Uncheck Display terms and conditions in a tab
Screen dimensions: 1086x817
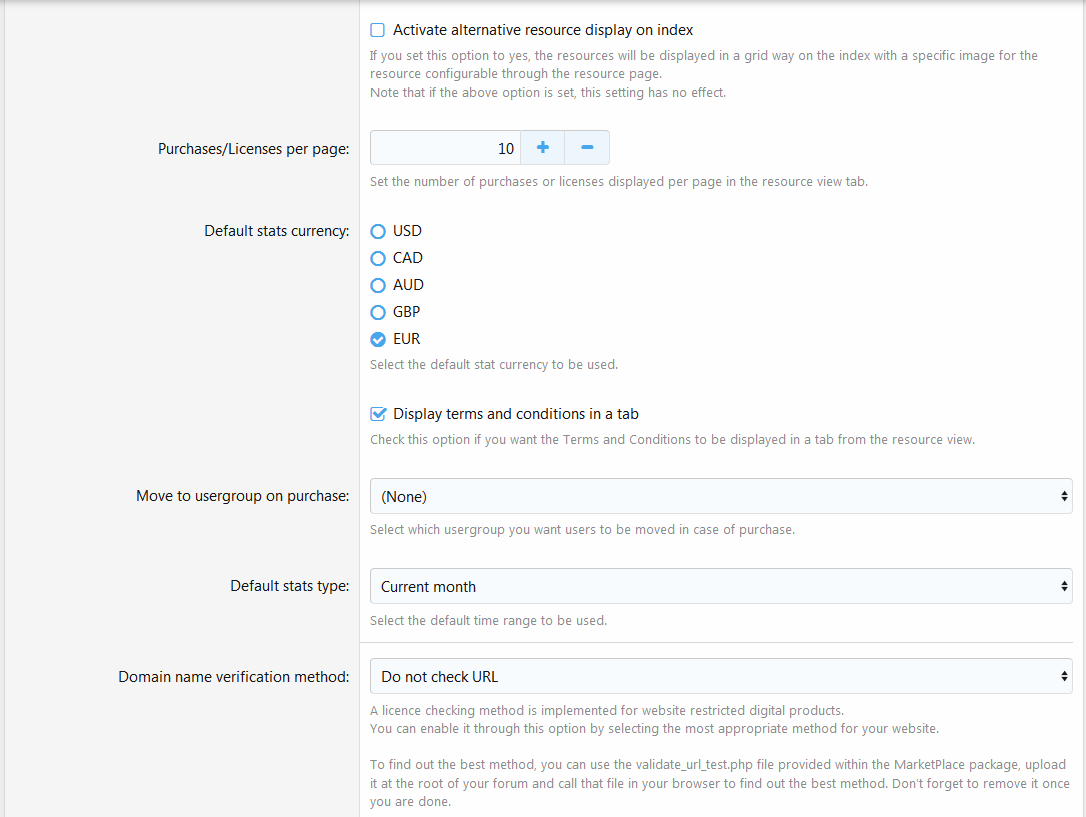point(378,414)
